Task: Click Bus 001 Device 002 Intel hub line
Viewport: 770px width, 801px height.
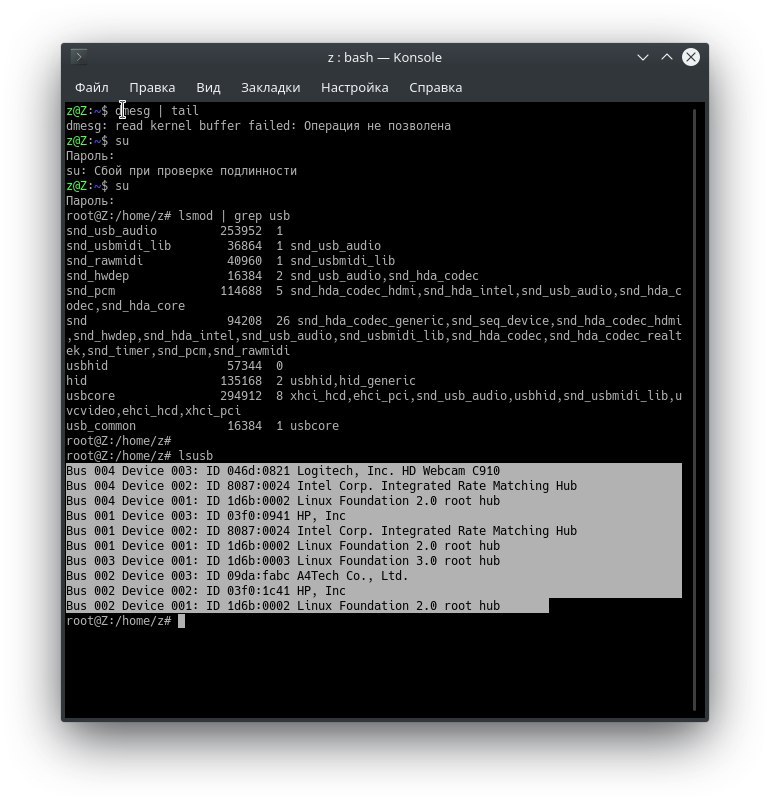Action: point(321,531)
